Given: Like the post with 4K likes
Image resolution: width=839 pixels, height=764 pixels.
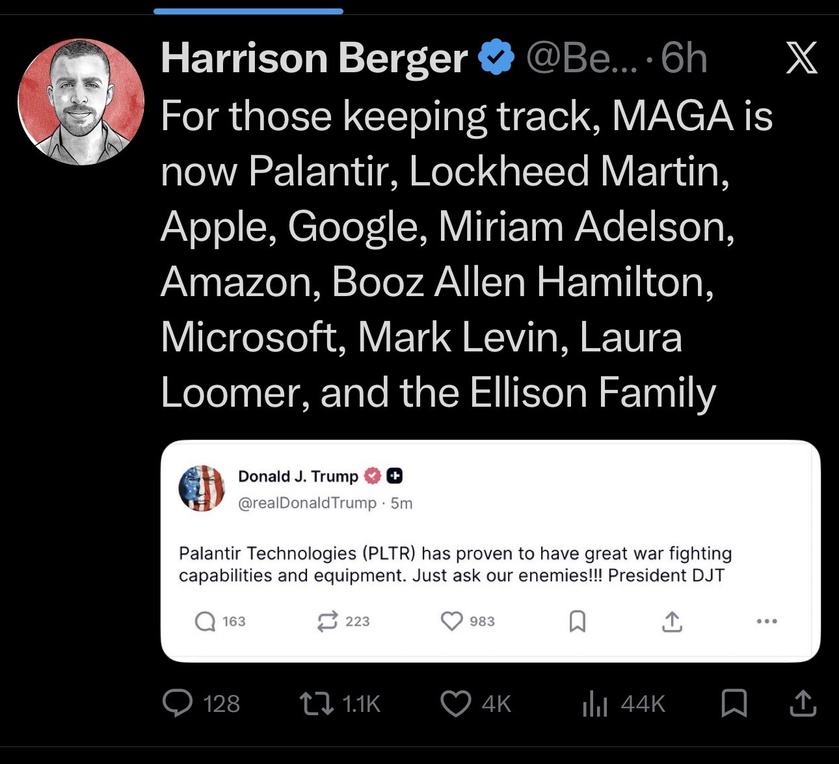Looking at the screenshot, I should [x=456, y=703].
